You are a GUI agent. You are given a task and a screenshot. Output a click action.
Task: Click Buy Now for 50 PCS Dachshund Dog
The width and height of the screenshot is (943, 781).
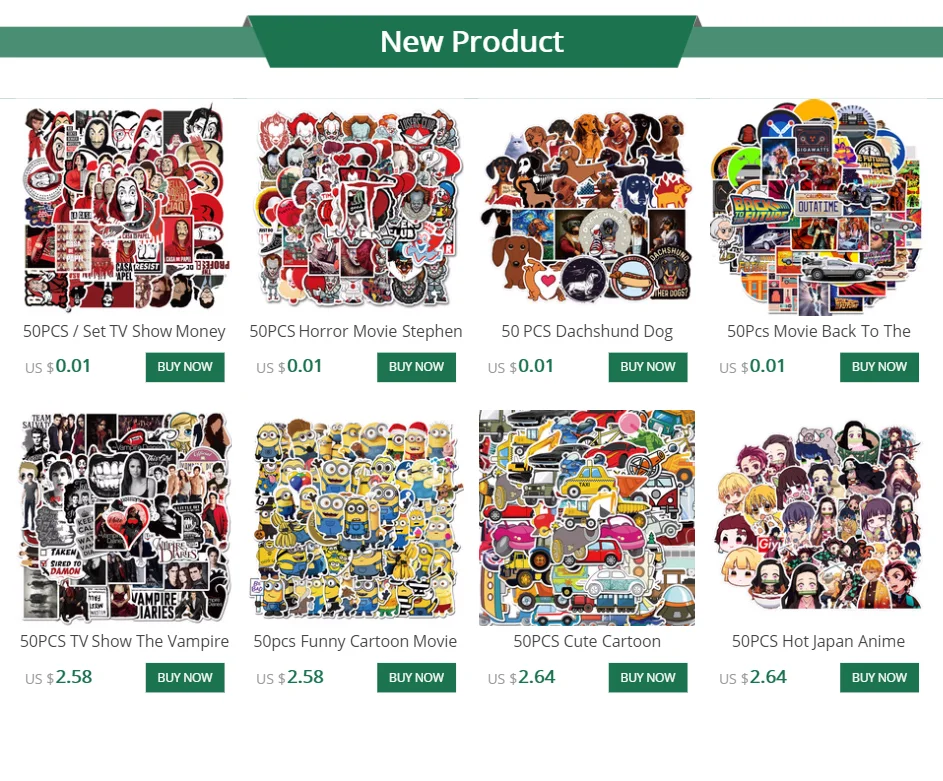[648, 367]
